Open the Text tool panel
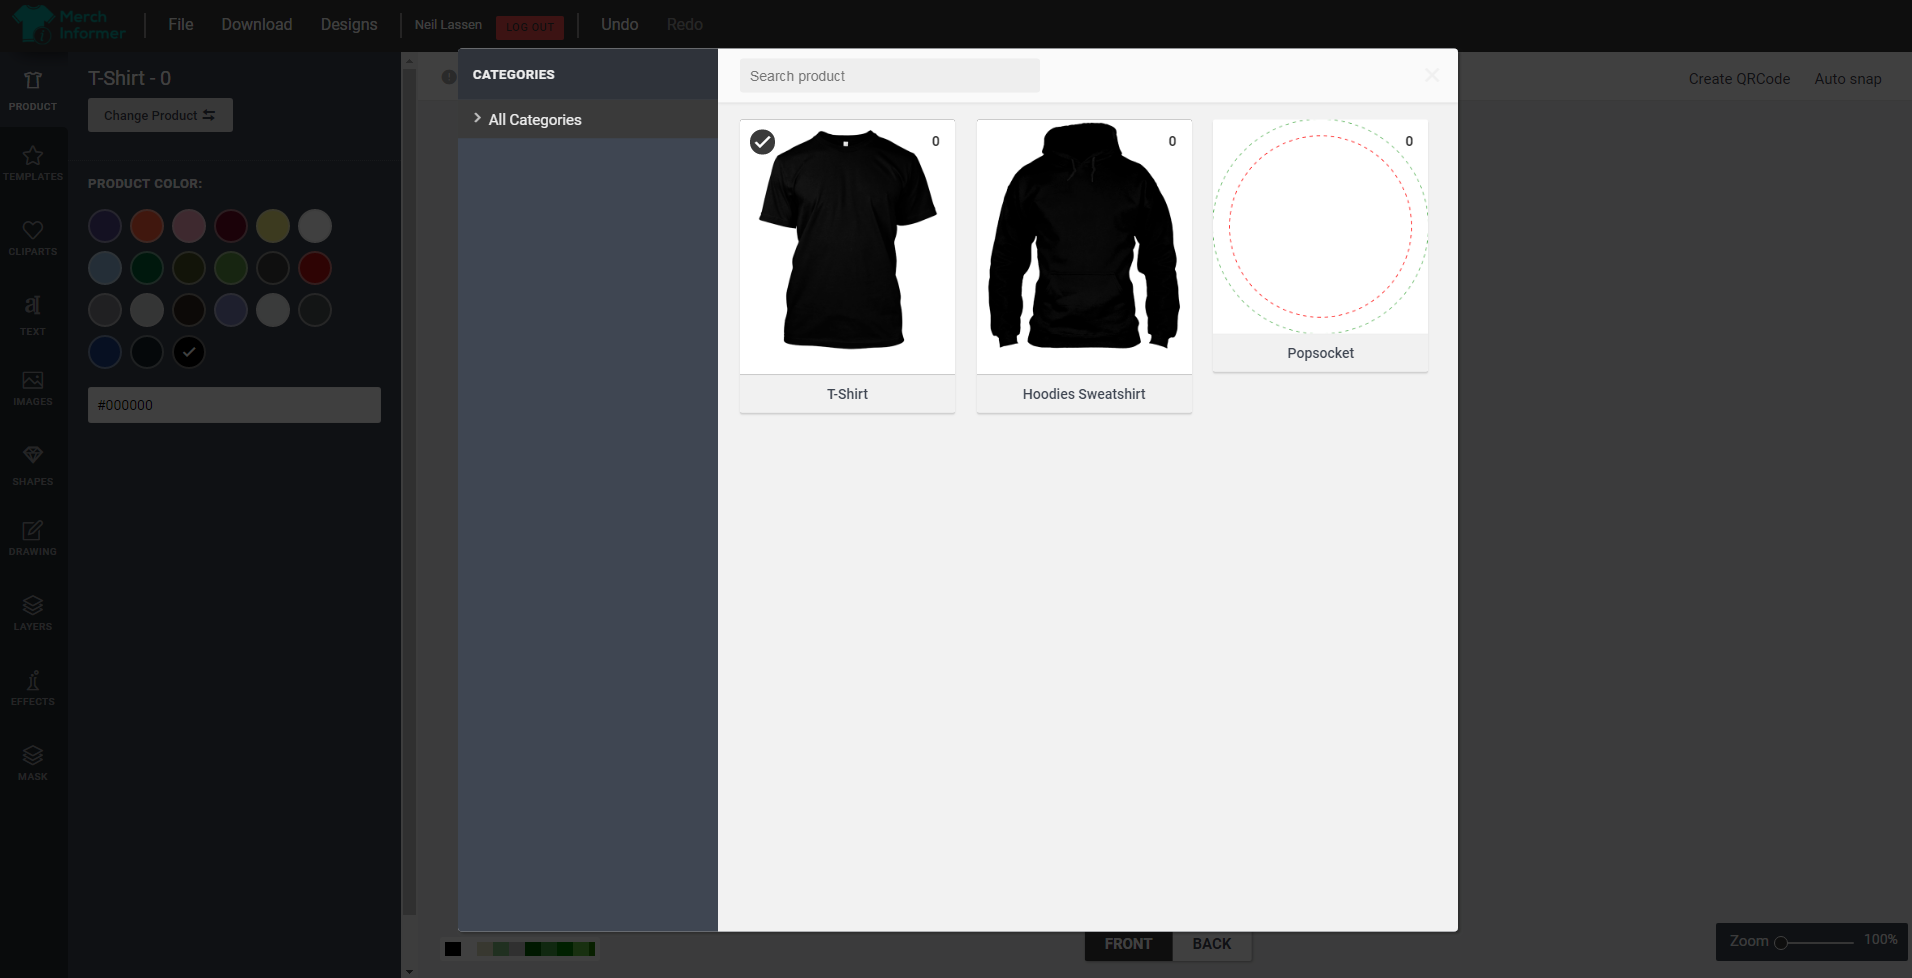This screenshot has height=978, width=1912. tap(33, 314)
